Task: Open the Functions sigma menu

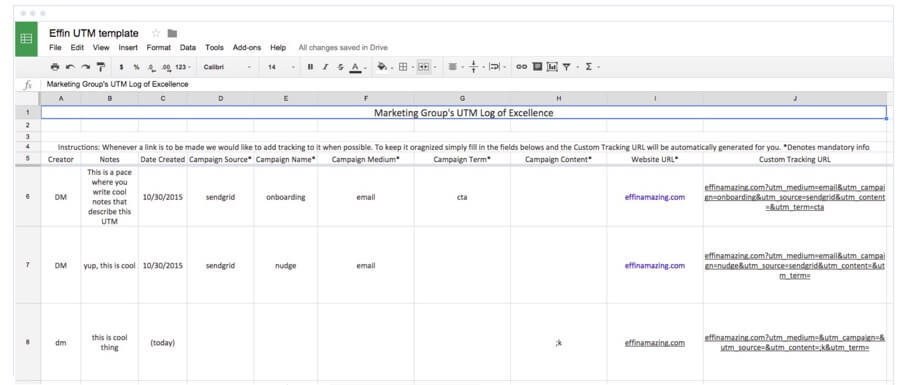Action: [x=590, y=67]
